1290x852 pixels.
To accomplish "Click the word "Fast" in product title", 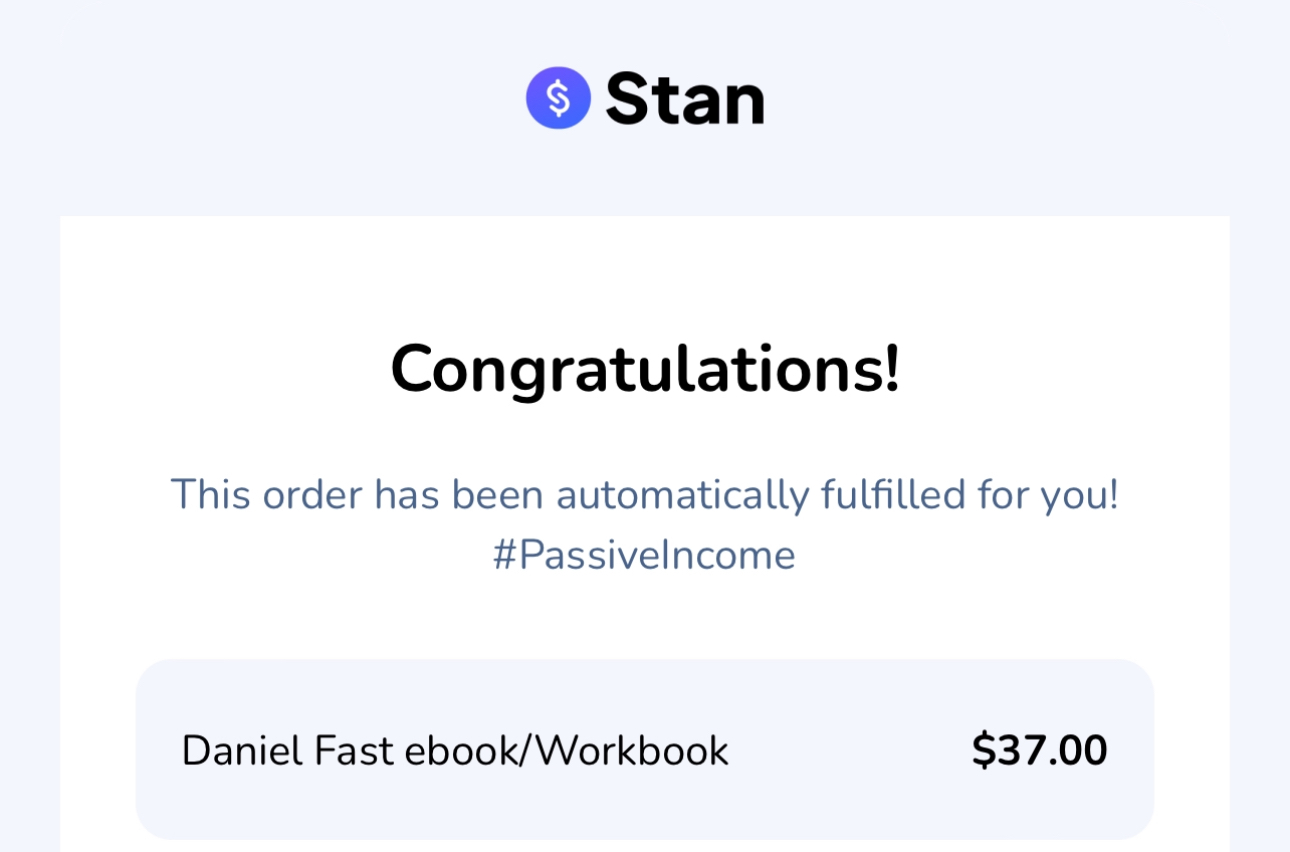I will [x=354, y=751].
